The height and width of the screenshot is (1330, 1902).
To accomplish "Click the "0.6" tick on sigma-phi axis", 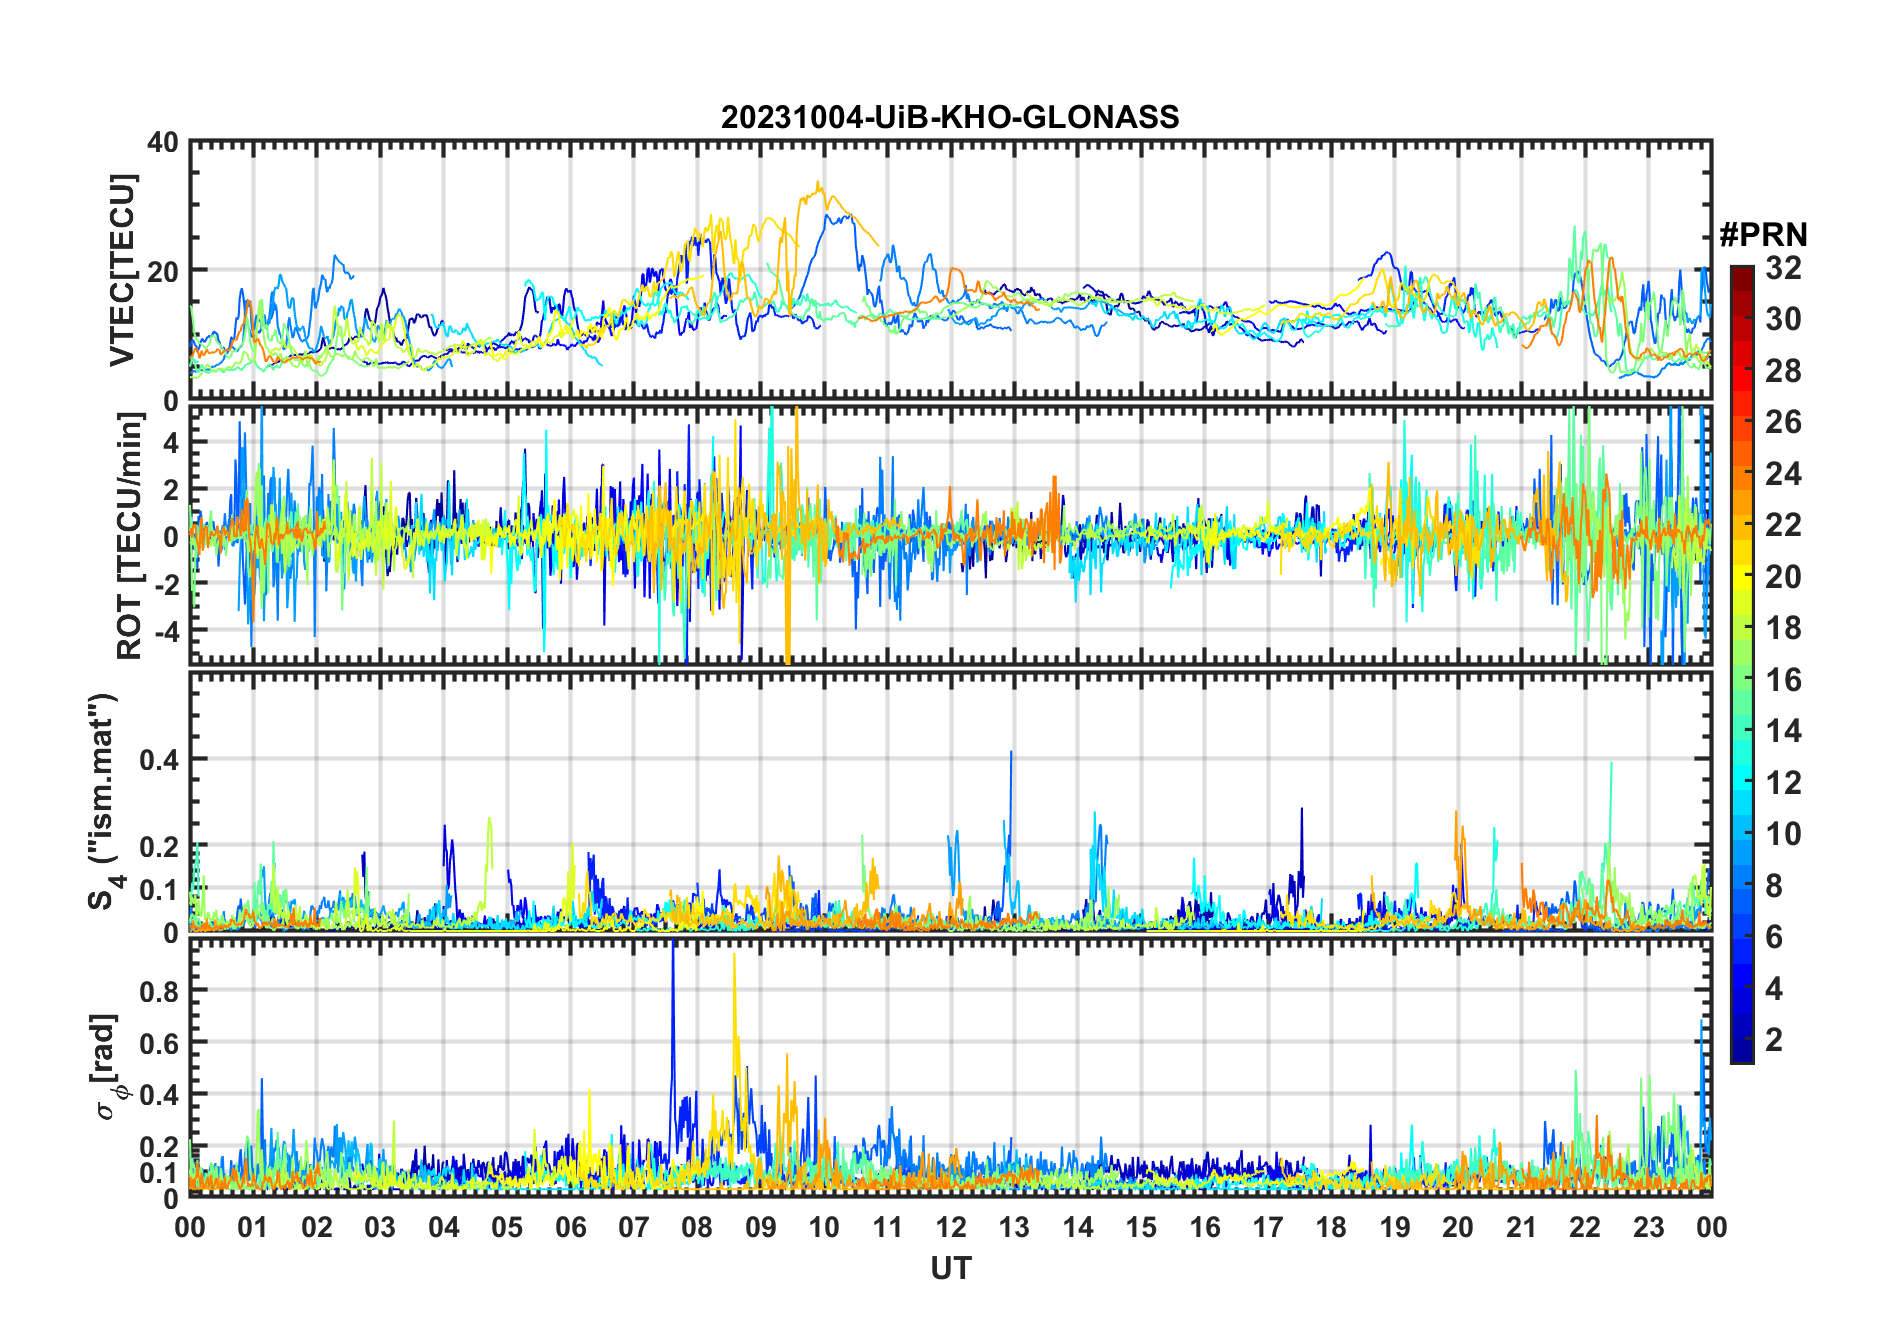I will point(158,1043).
